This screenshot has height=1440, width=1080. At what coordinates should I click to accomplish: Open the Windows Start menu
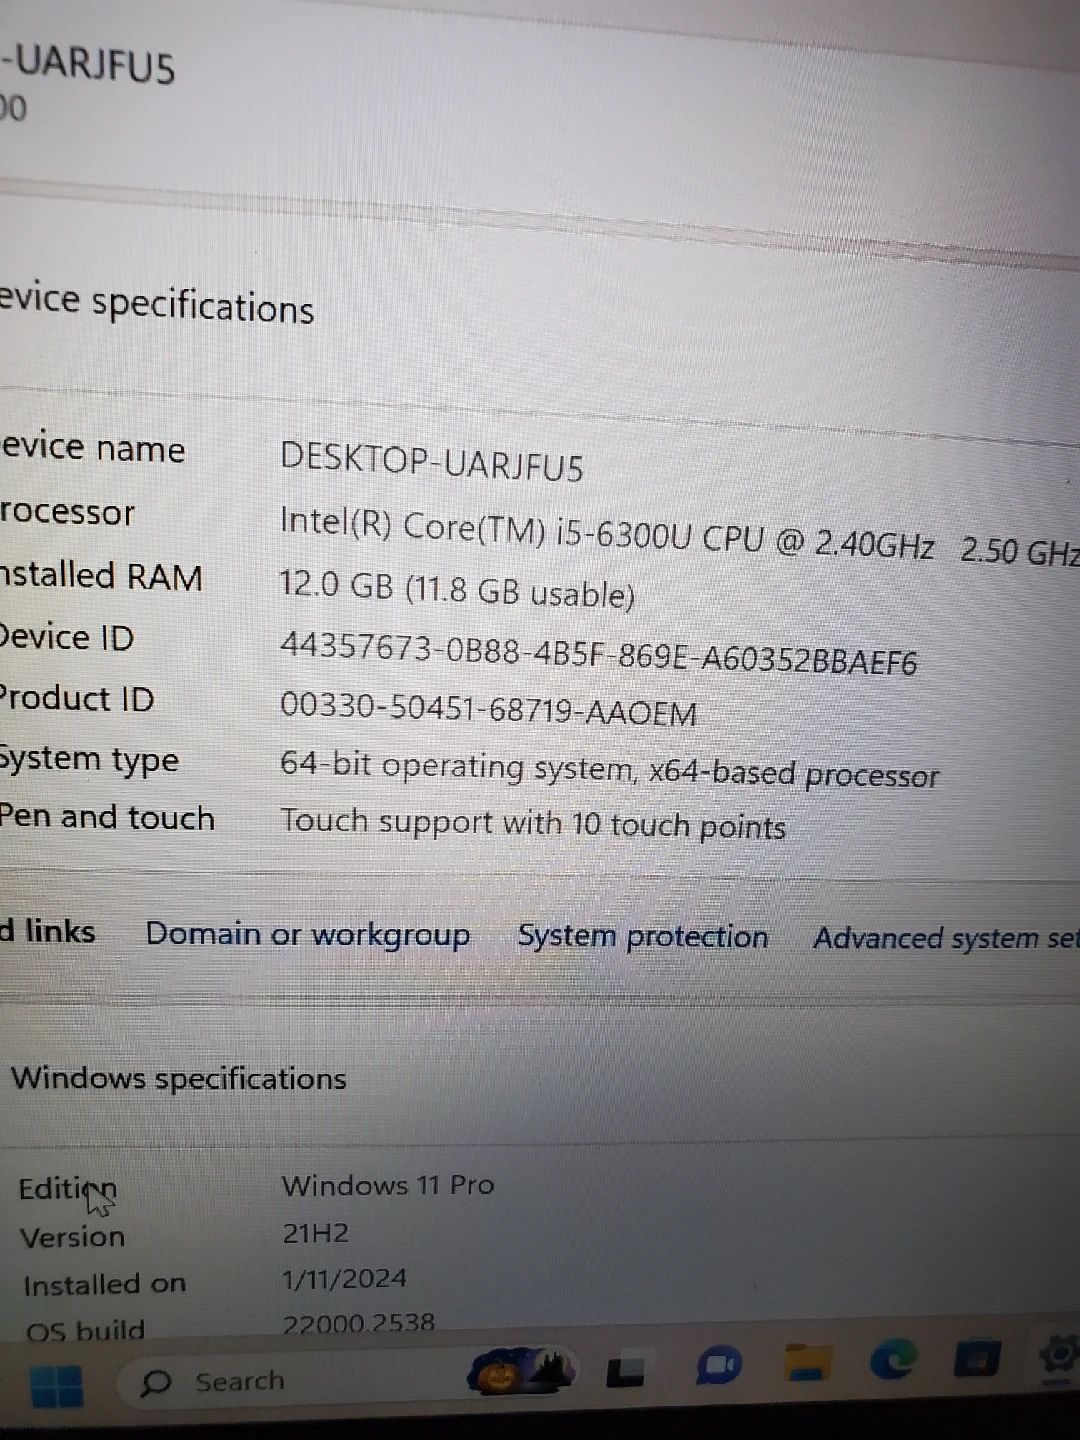(56, 1386)
